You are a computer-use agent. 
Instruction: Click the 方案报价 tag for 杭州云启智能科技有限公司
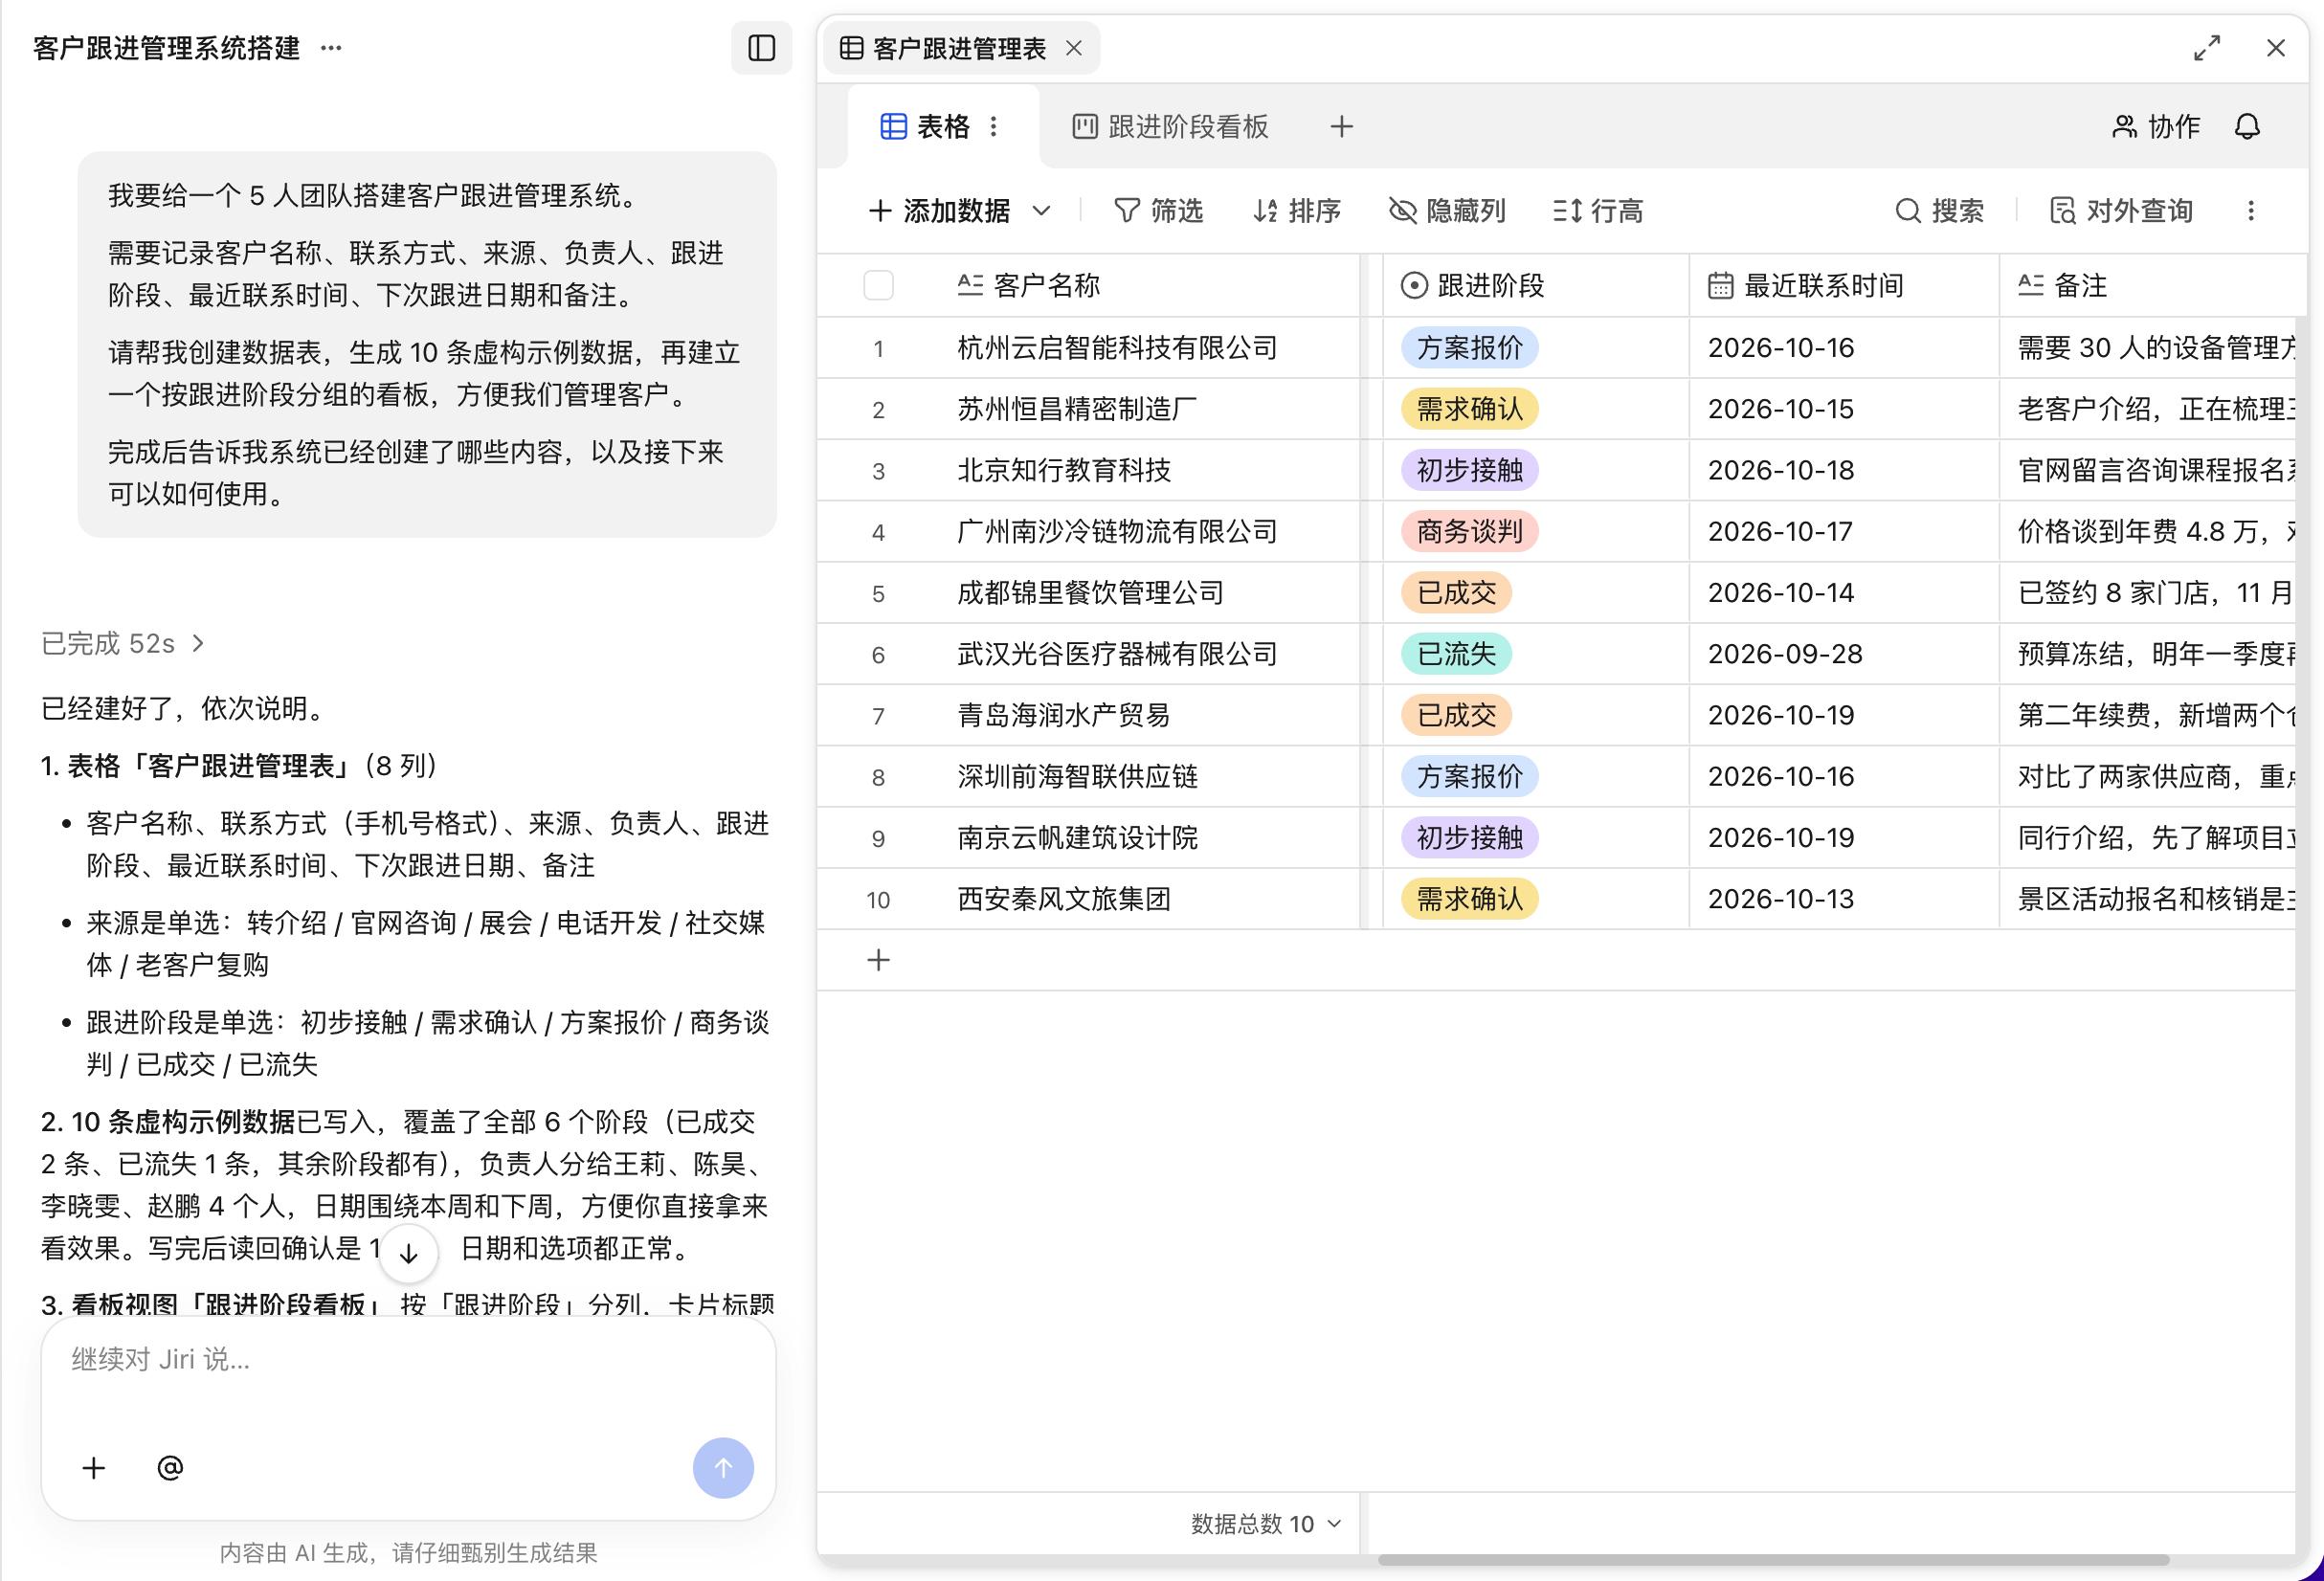(x=1469, y=347)
